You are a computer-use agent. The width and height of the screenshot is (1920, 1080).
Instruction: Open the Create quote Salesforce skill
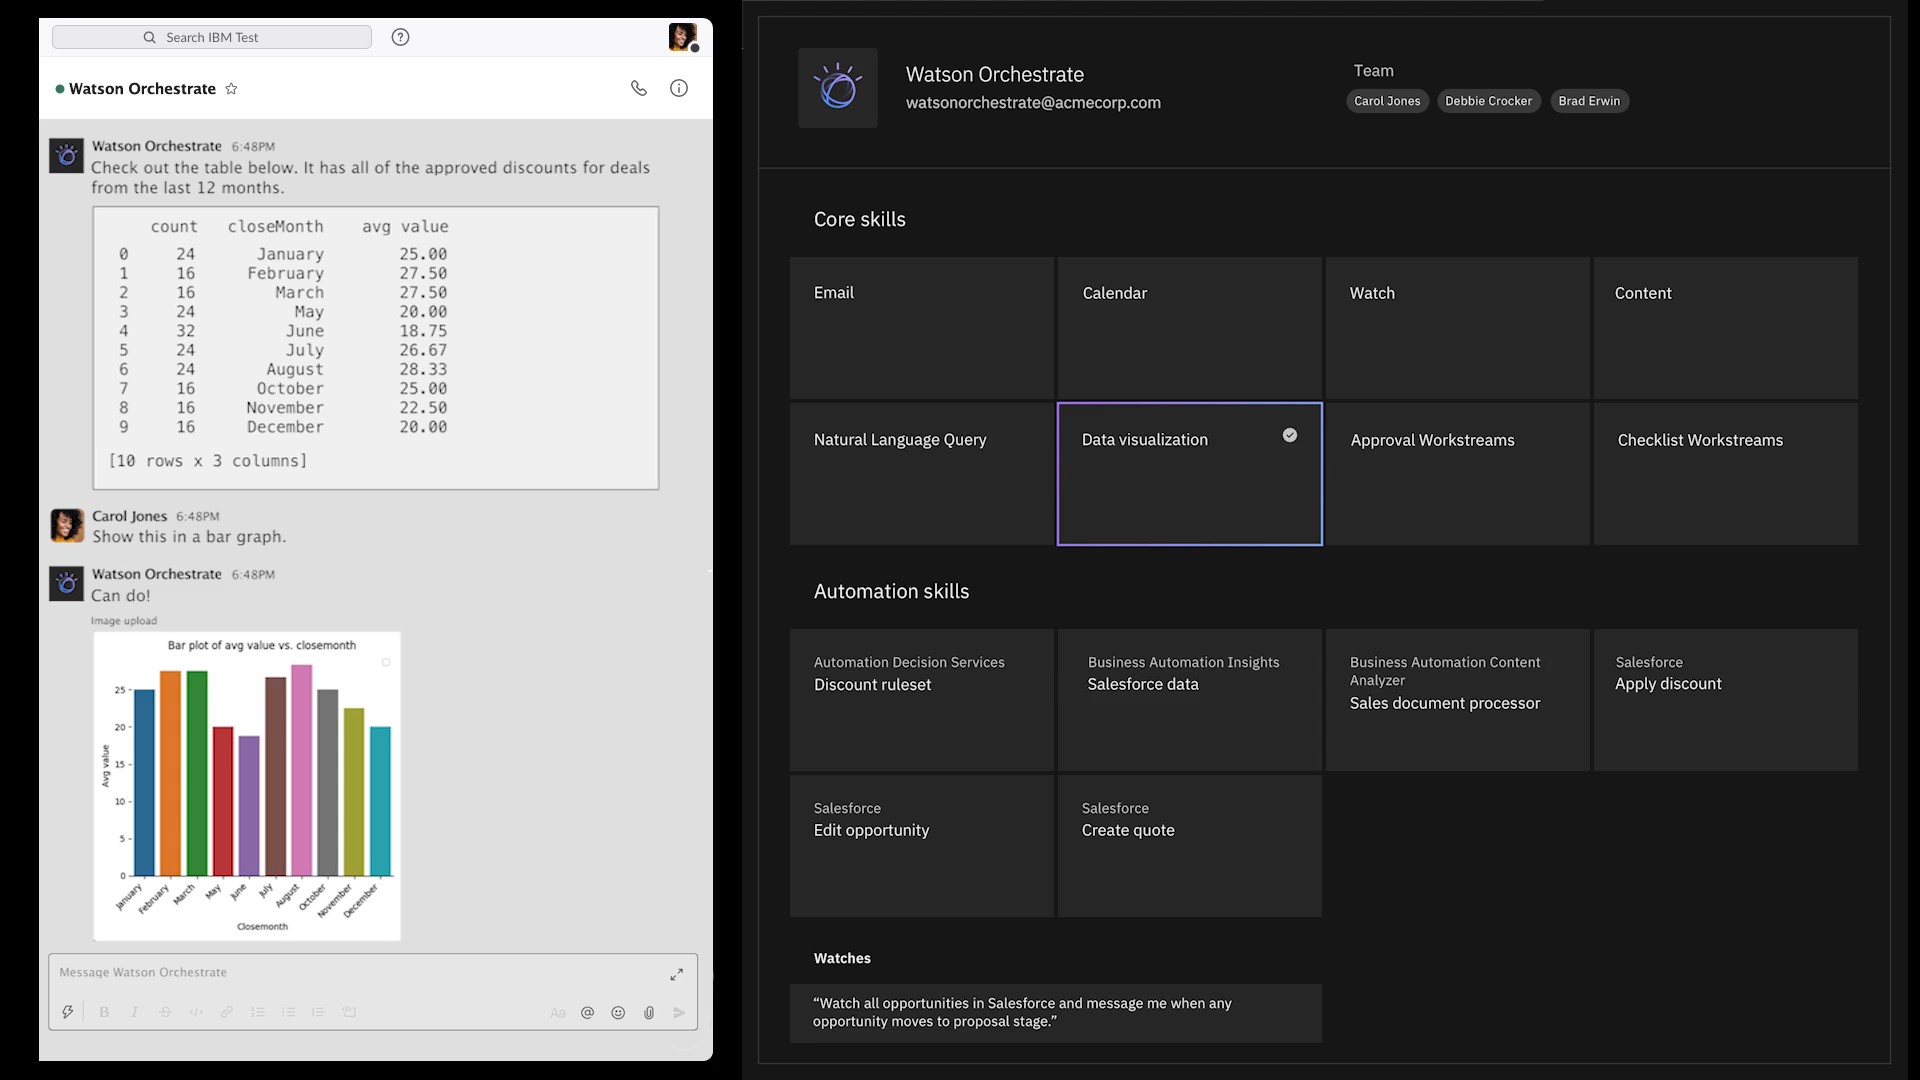pos(1190,846)
